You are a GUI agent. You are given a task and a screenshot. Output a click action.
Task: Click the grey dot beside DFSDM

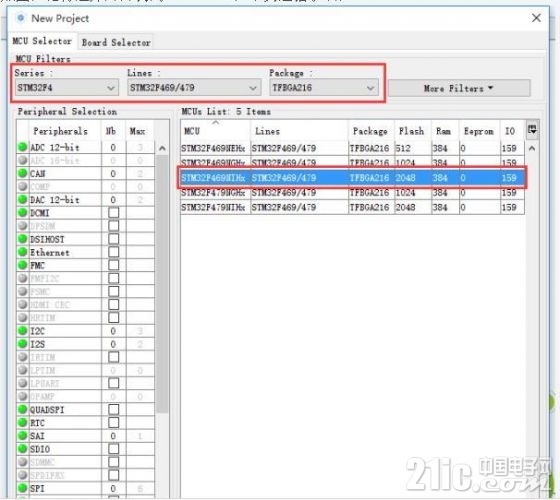pos(22,226)
